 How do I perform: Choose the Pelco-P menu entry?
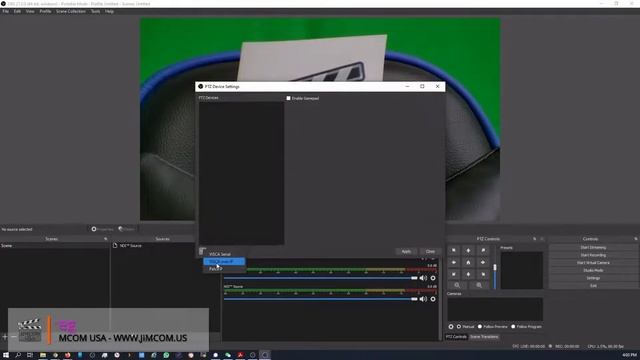pyautogui.click(x=224, y=269)
